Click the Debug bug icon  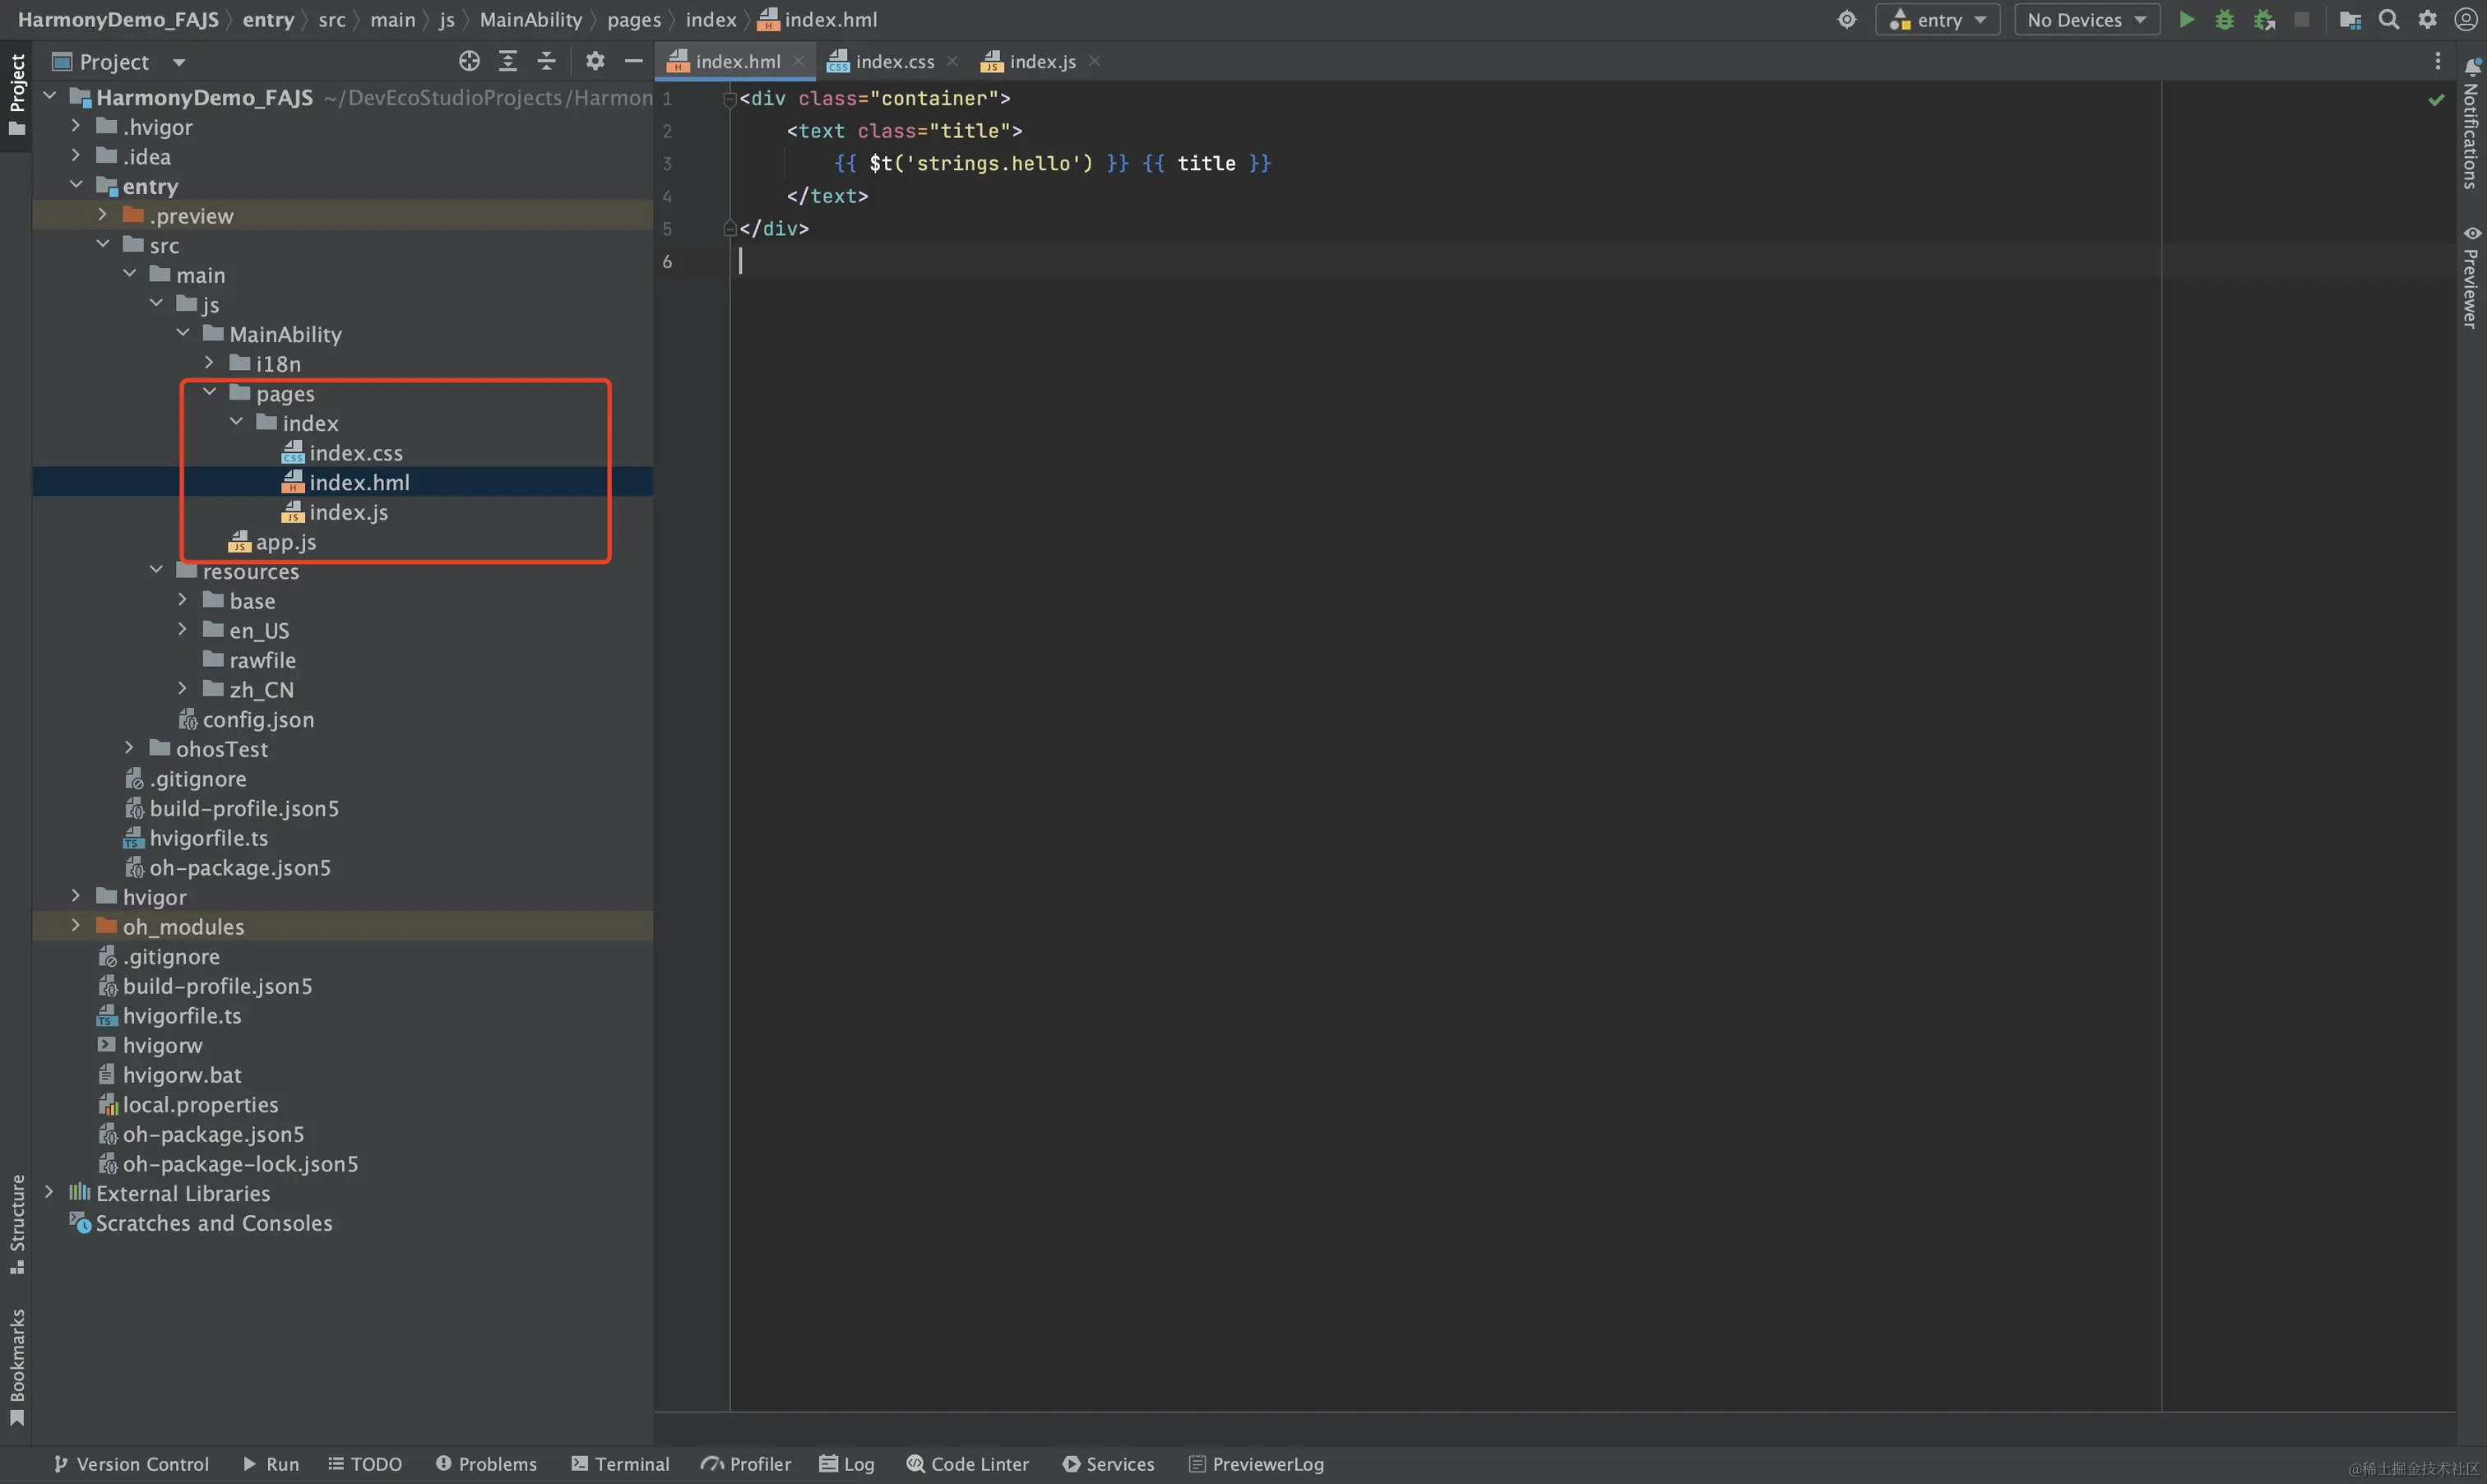2224,20
